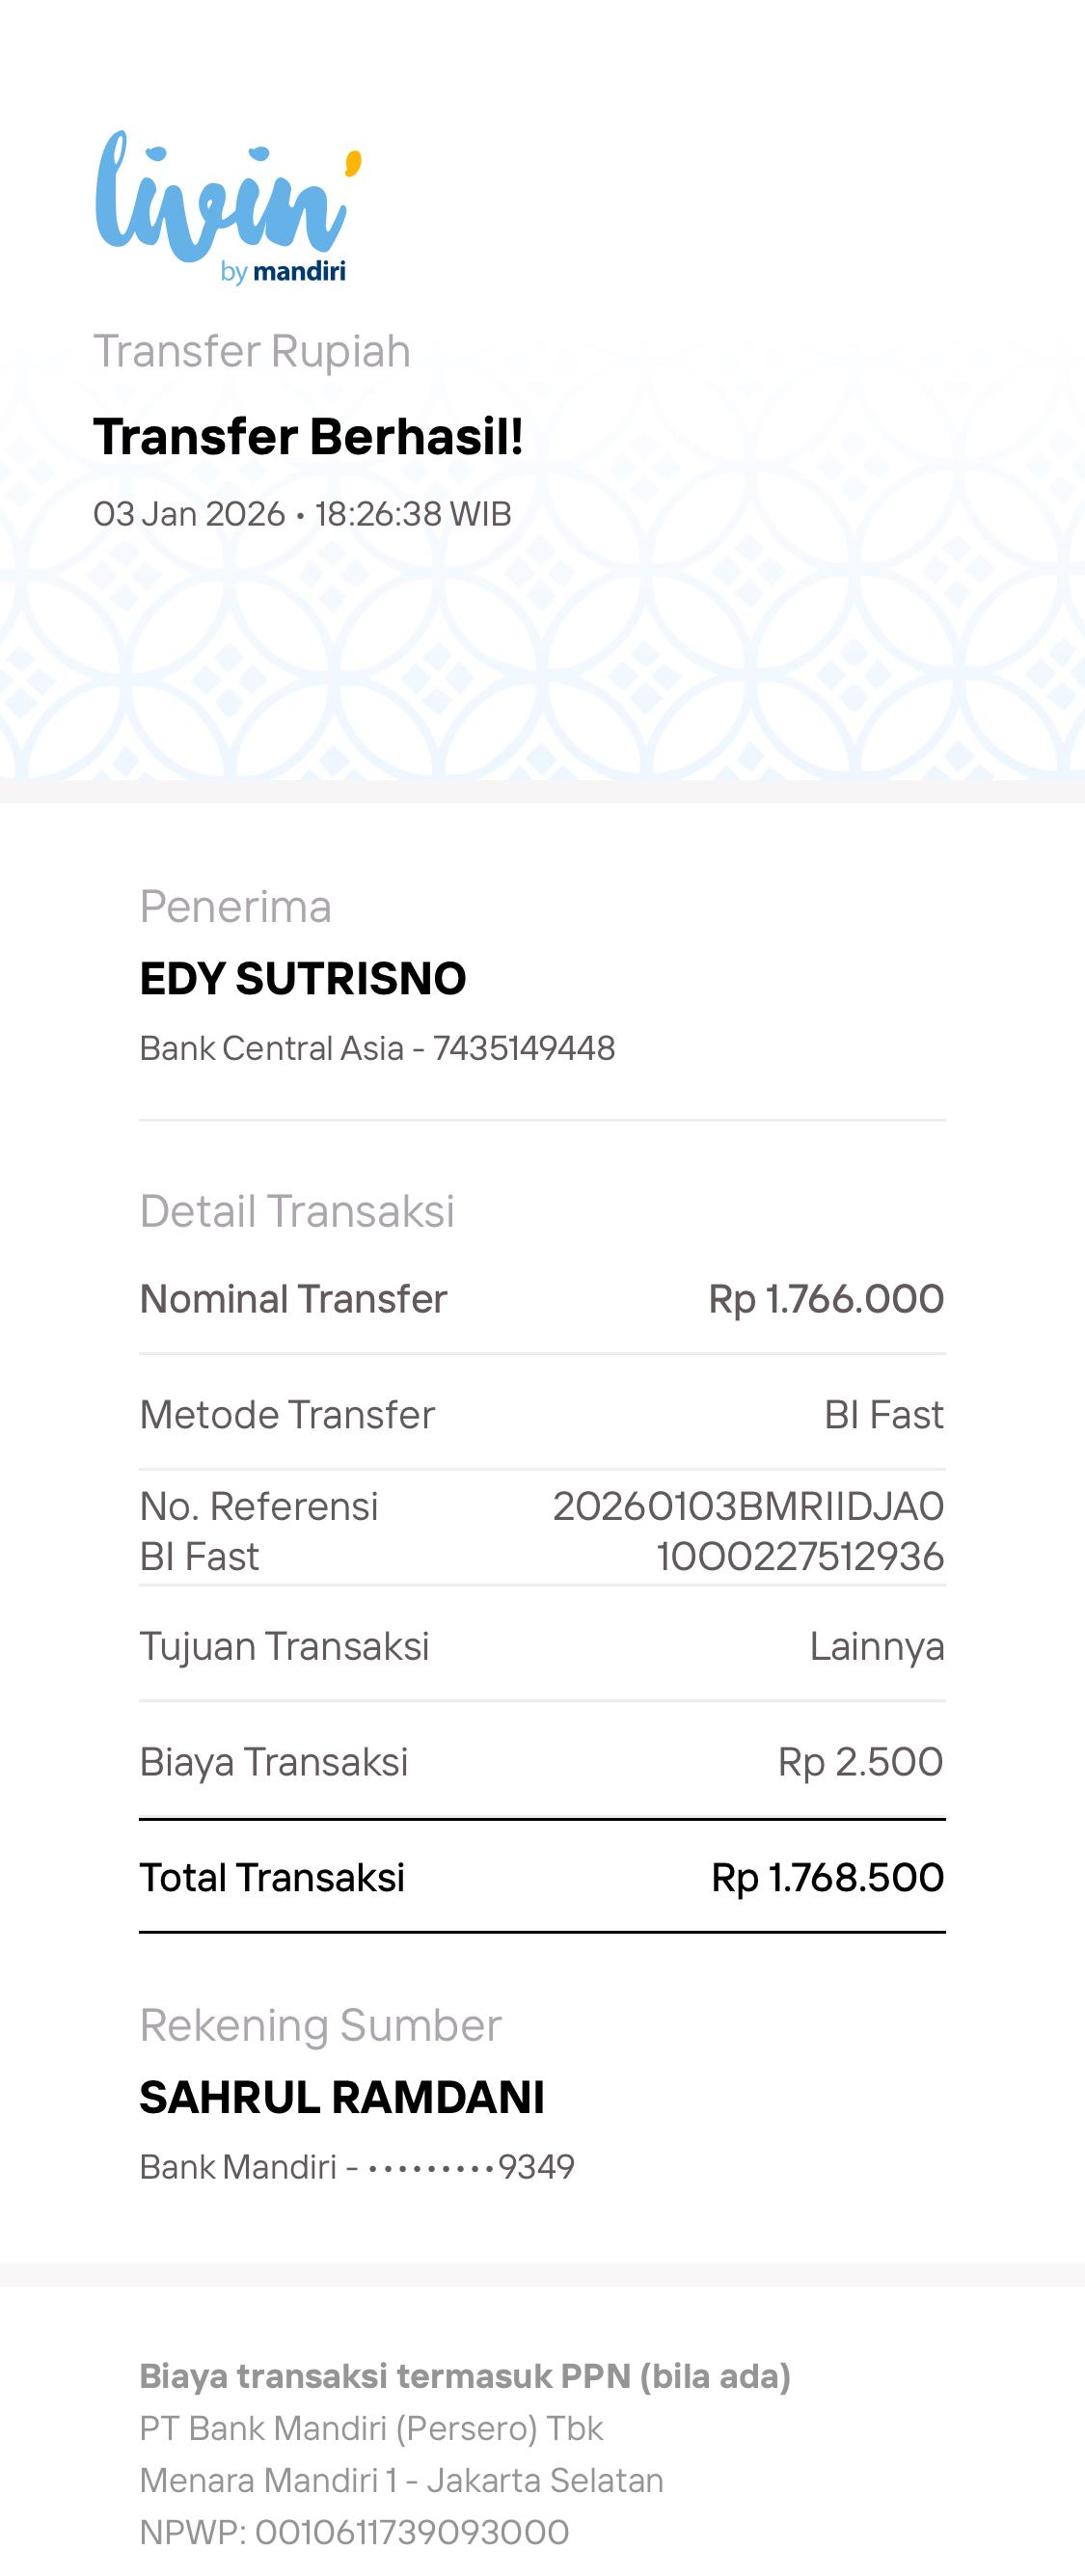The height and width of the screenshot is (2576, 1085).
Task: Click the Tujuan Transaksi label
Action: 284,1646
